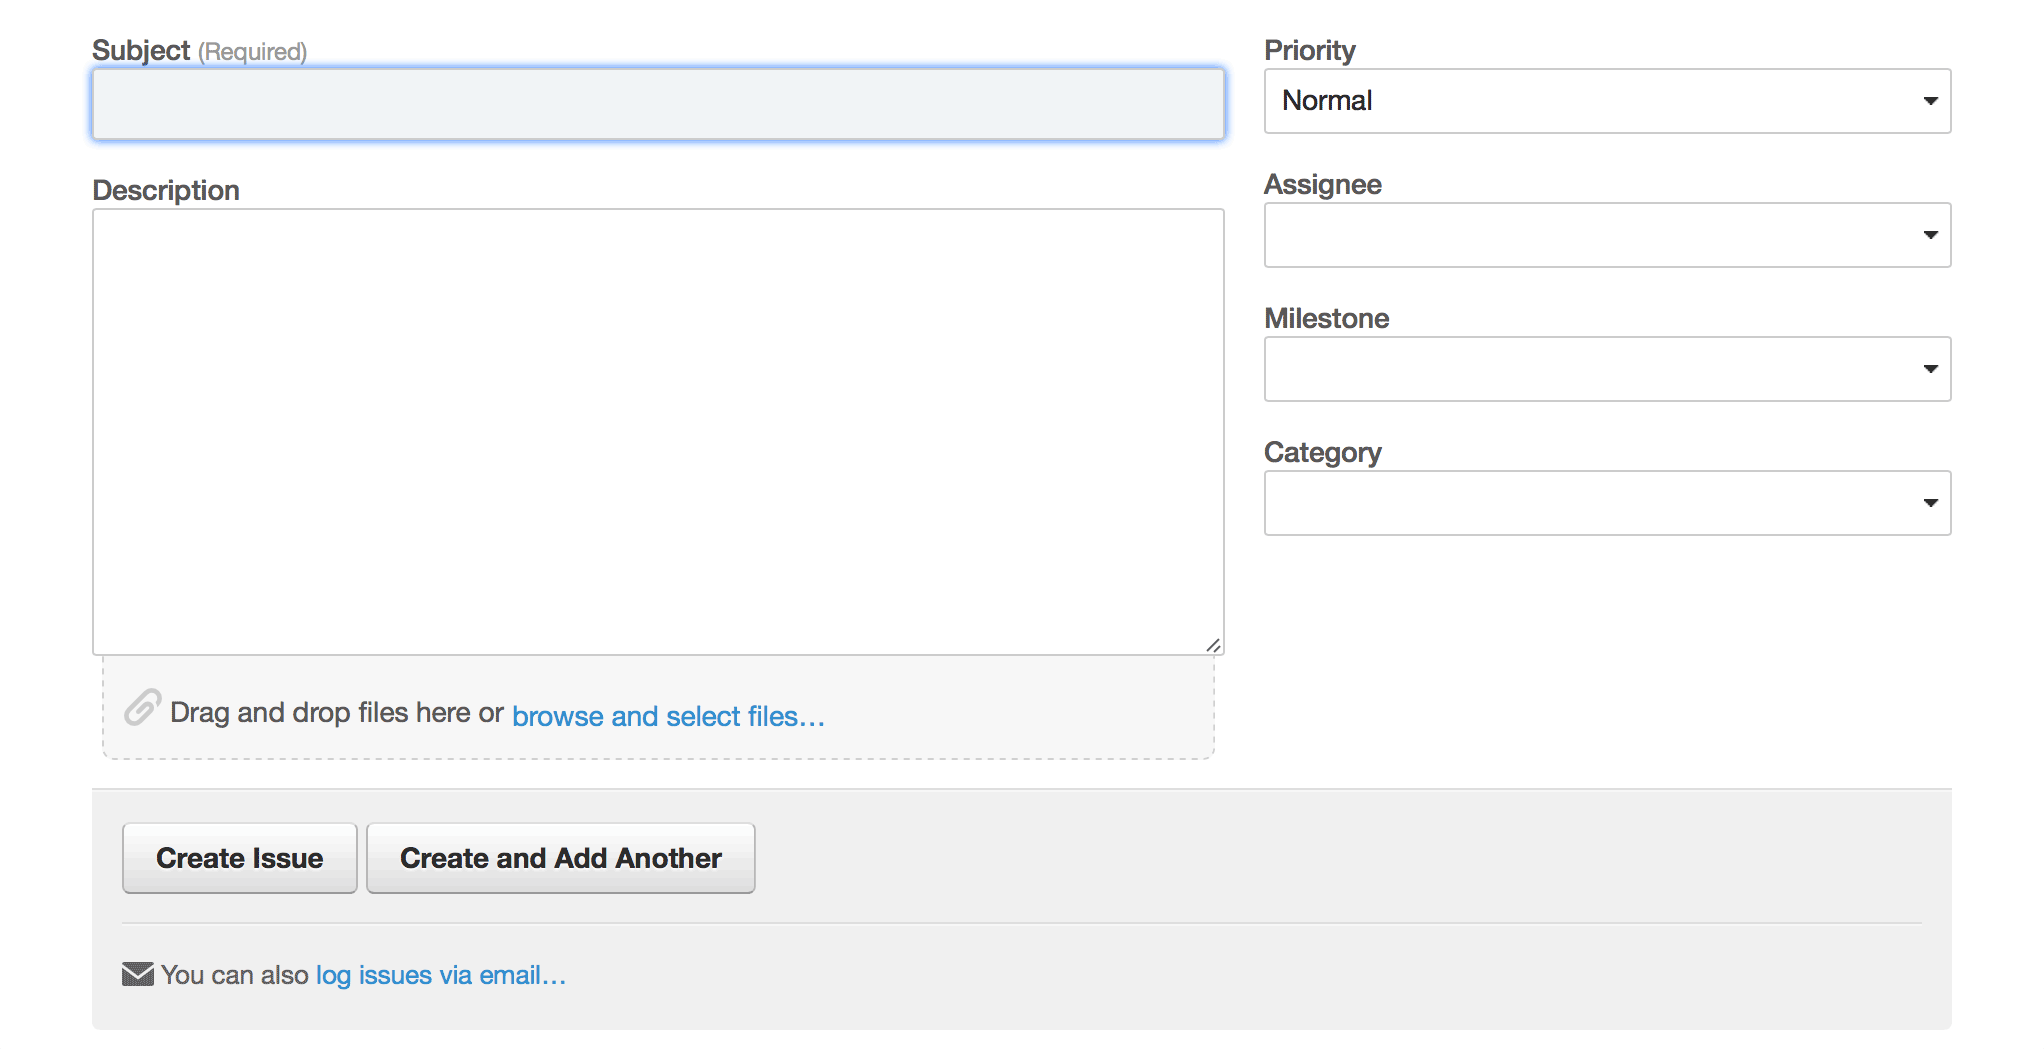Follow the log issues via email link
This screenshot has height=1049, width=2044.
pyautogui.click(x=441, y=975)
